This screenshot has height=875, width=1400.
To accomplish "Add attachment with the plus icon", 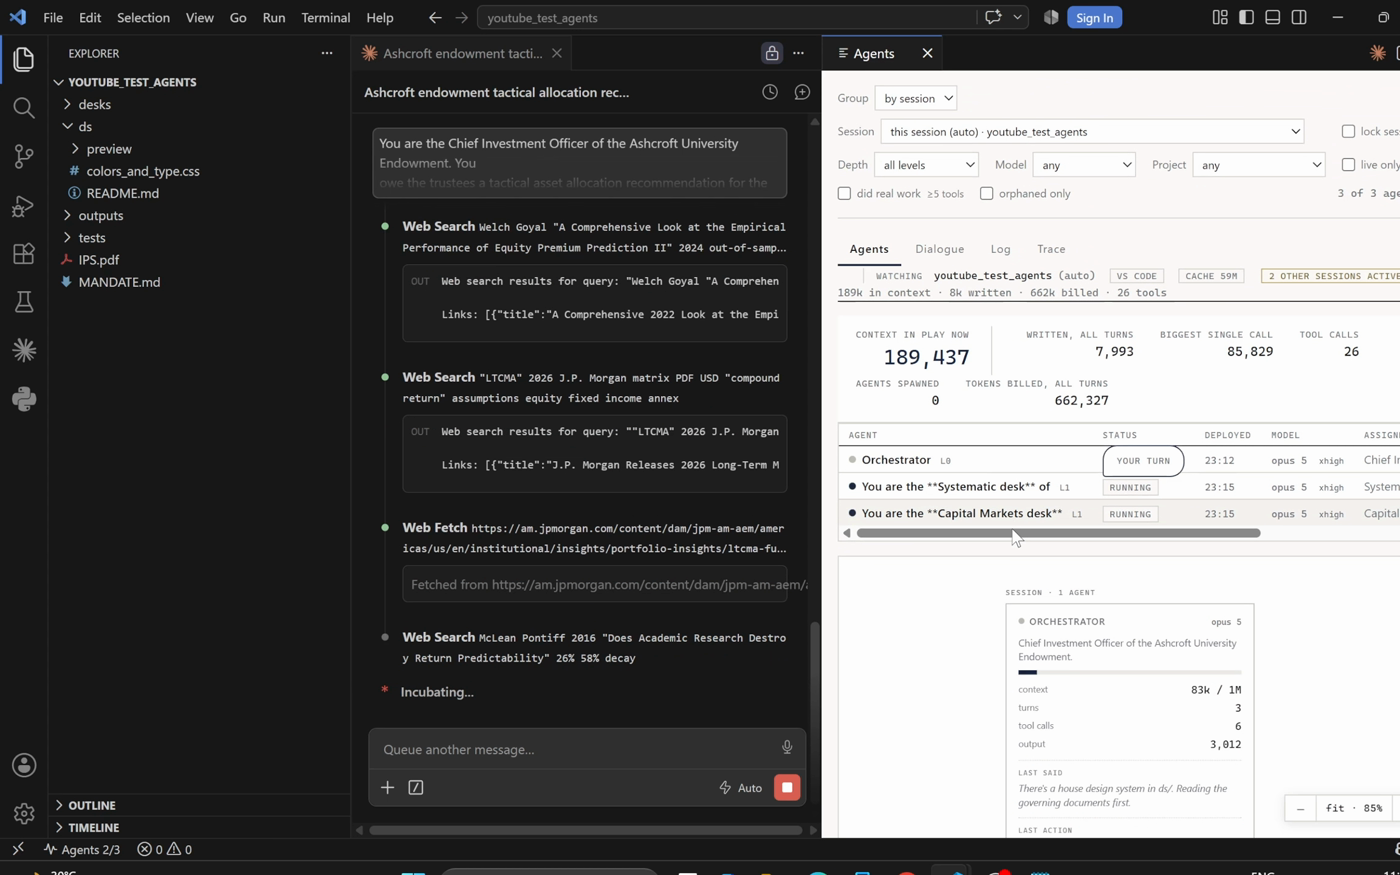I will point(387,787).
